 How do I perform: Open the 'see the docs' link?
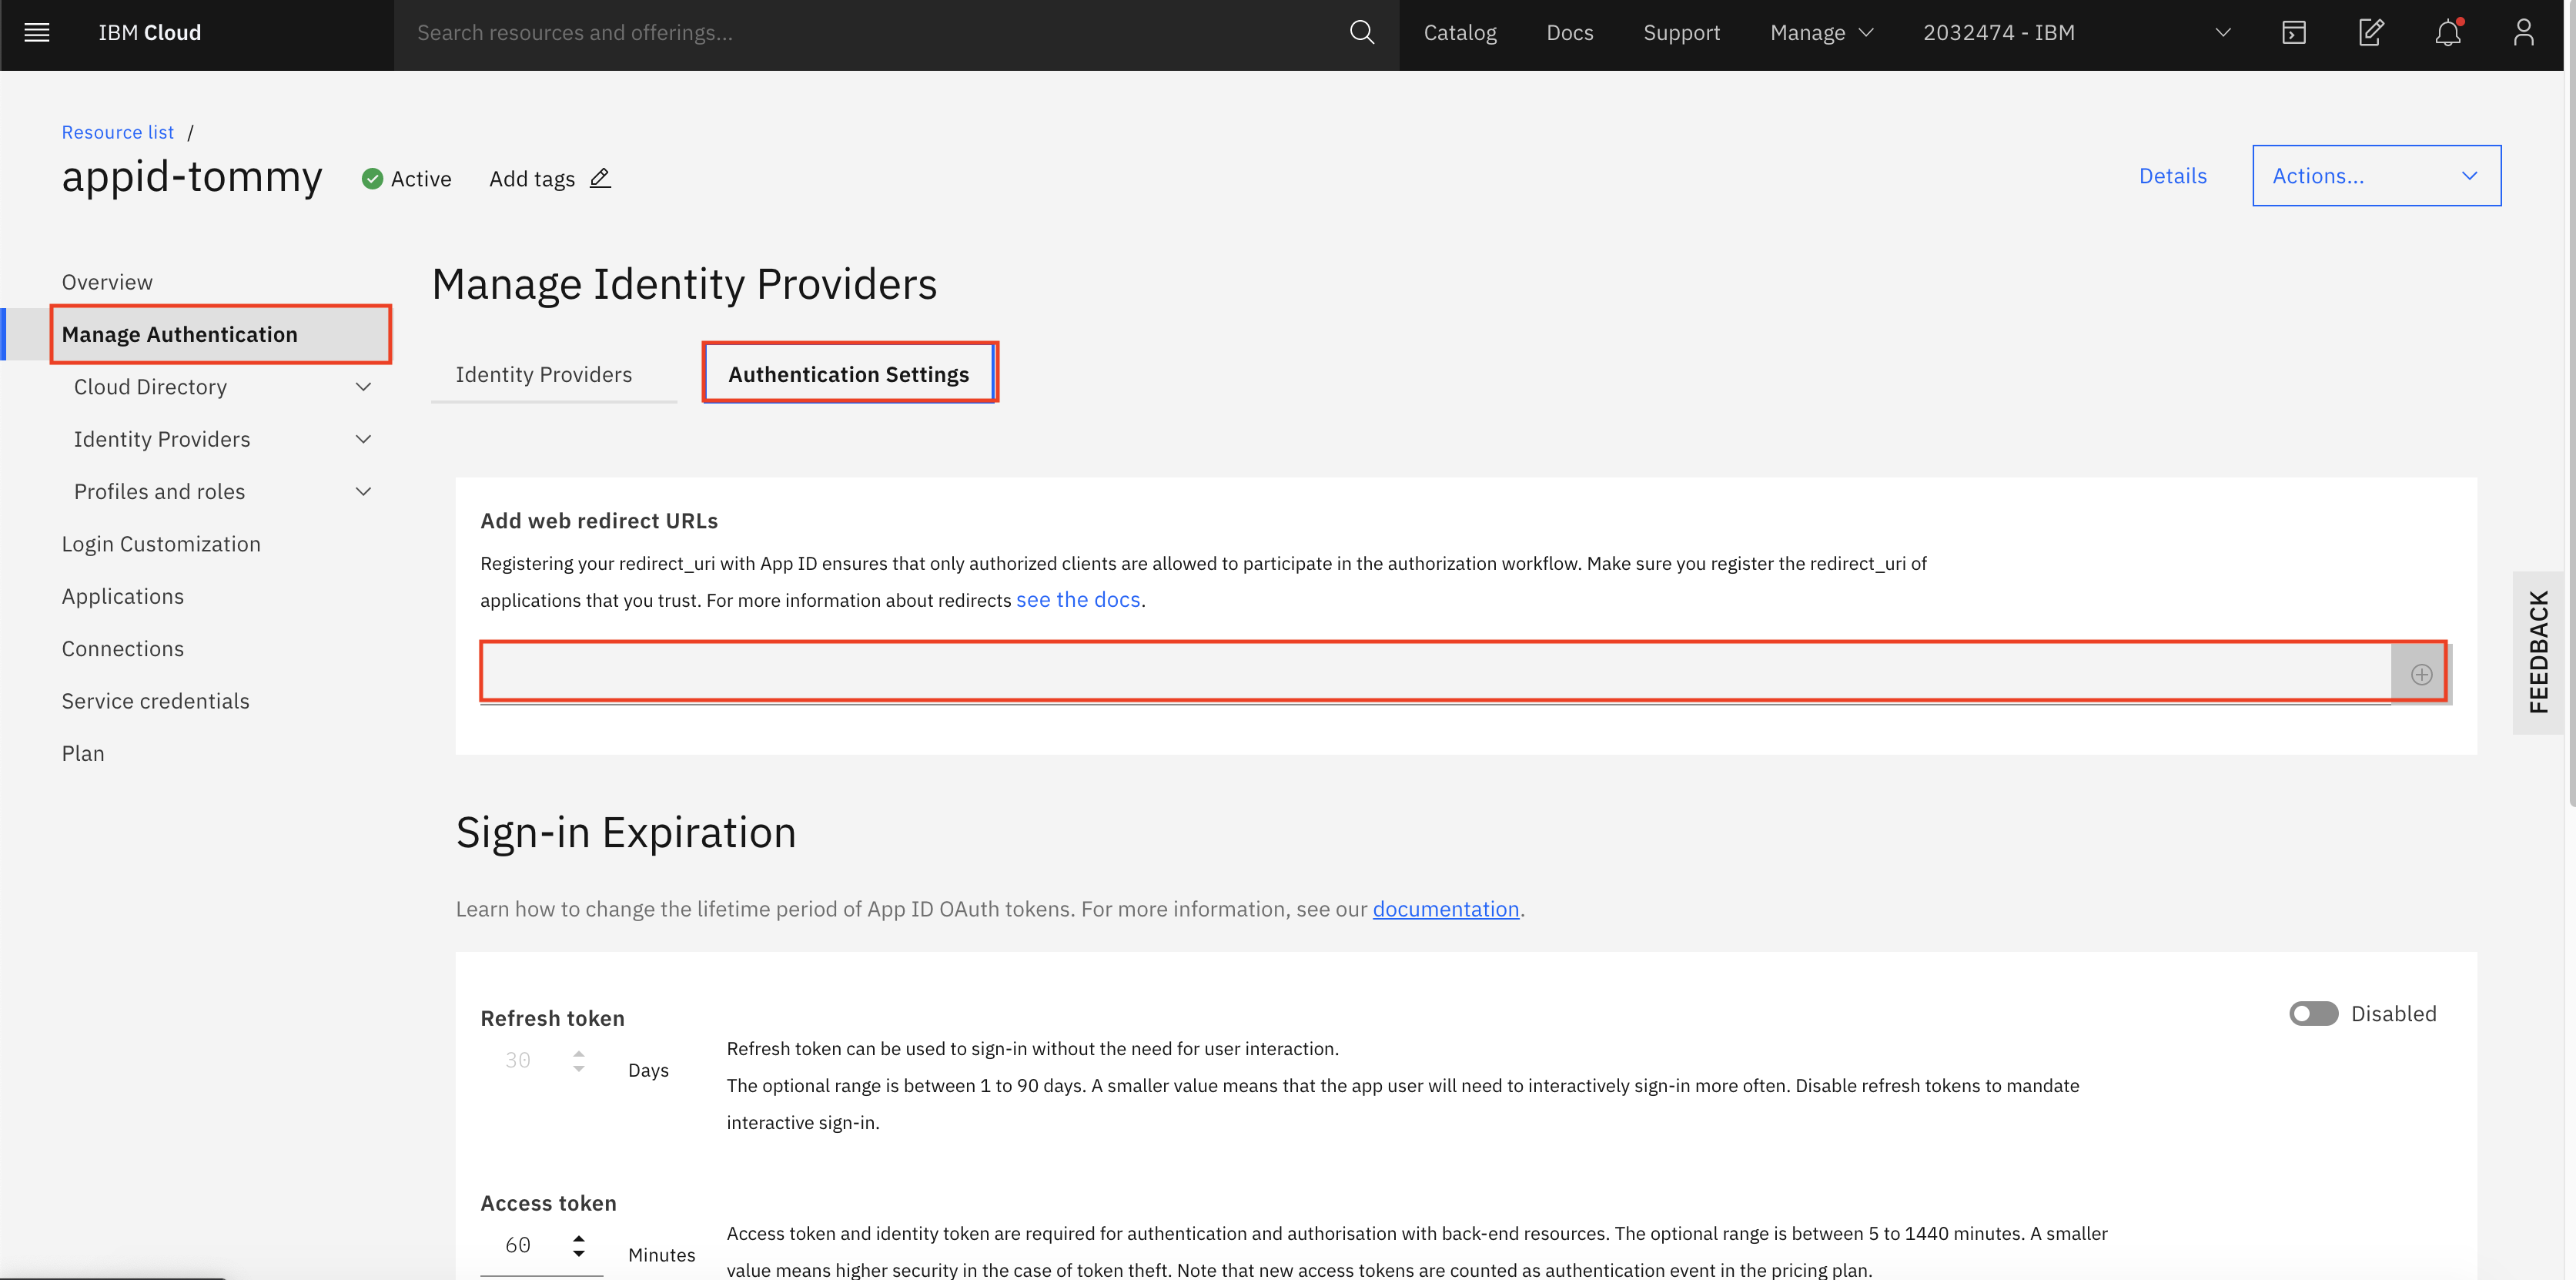pyautogui.click(x=1078, y=599)
